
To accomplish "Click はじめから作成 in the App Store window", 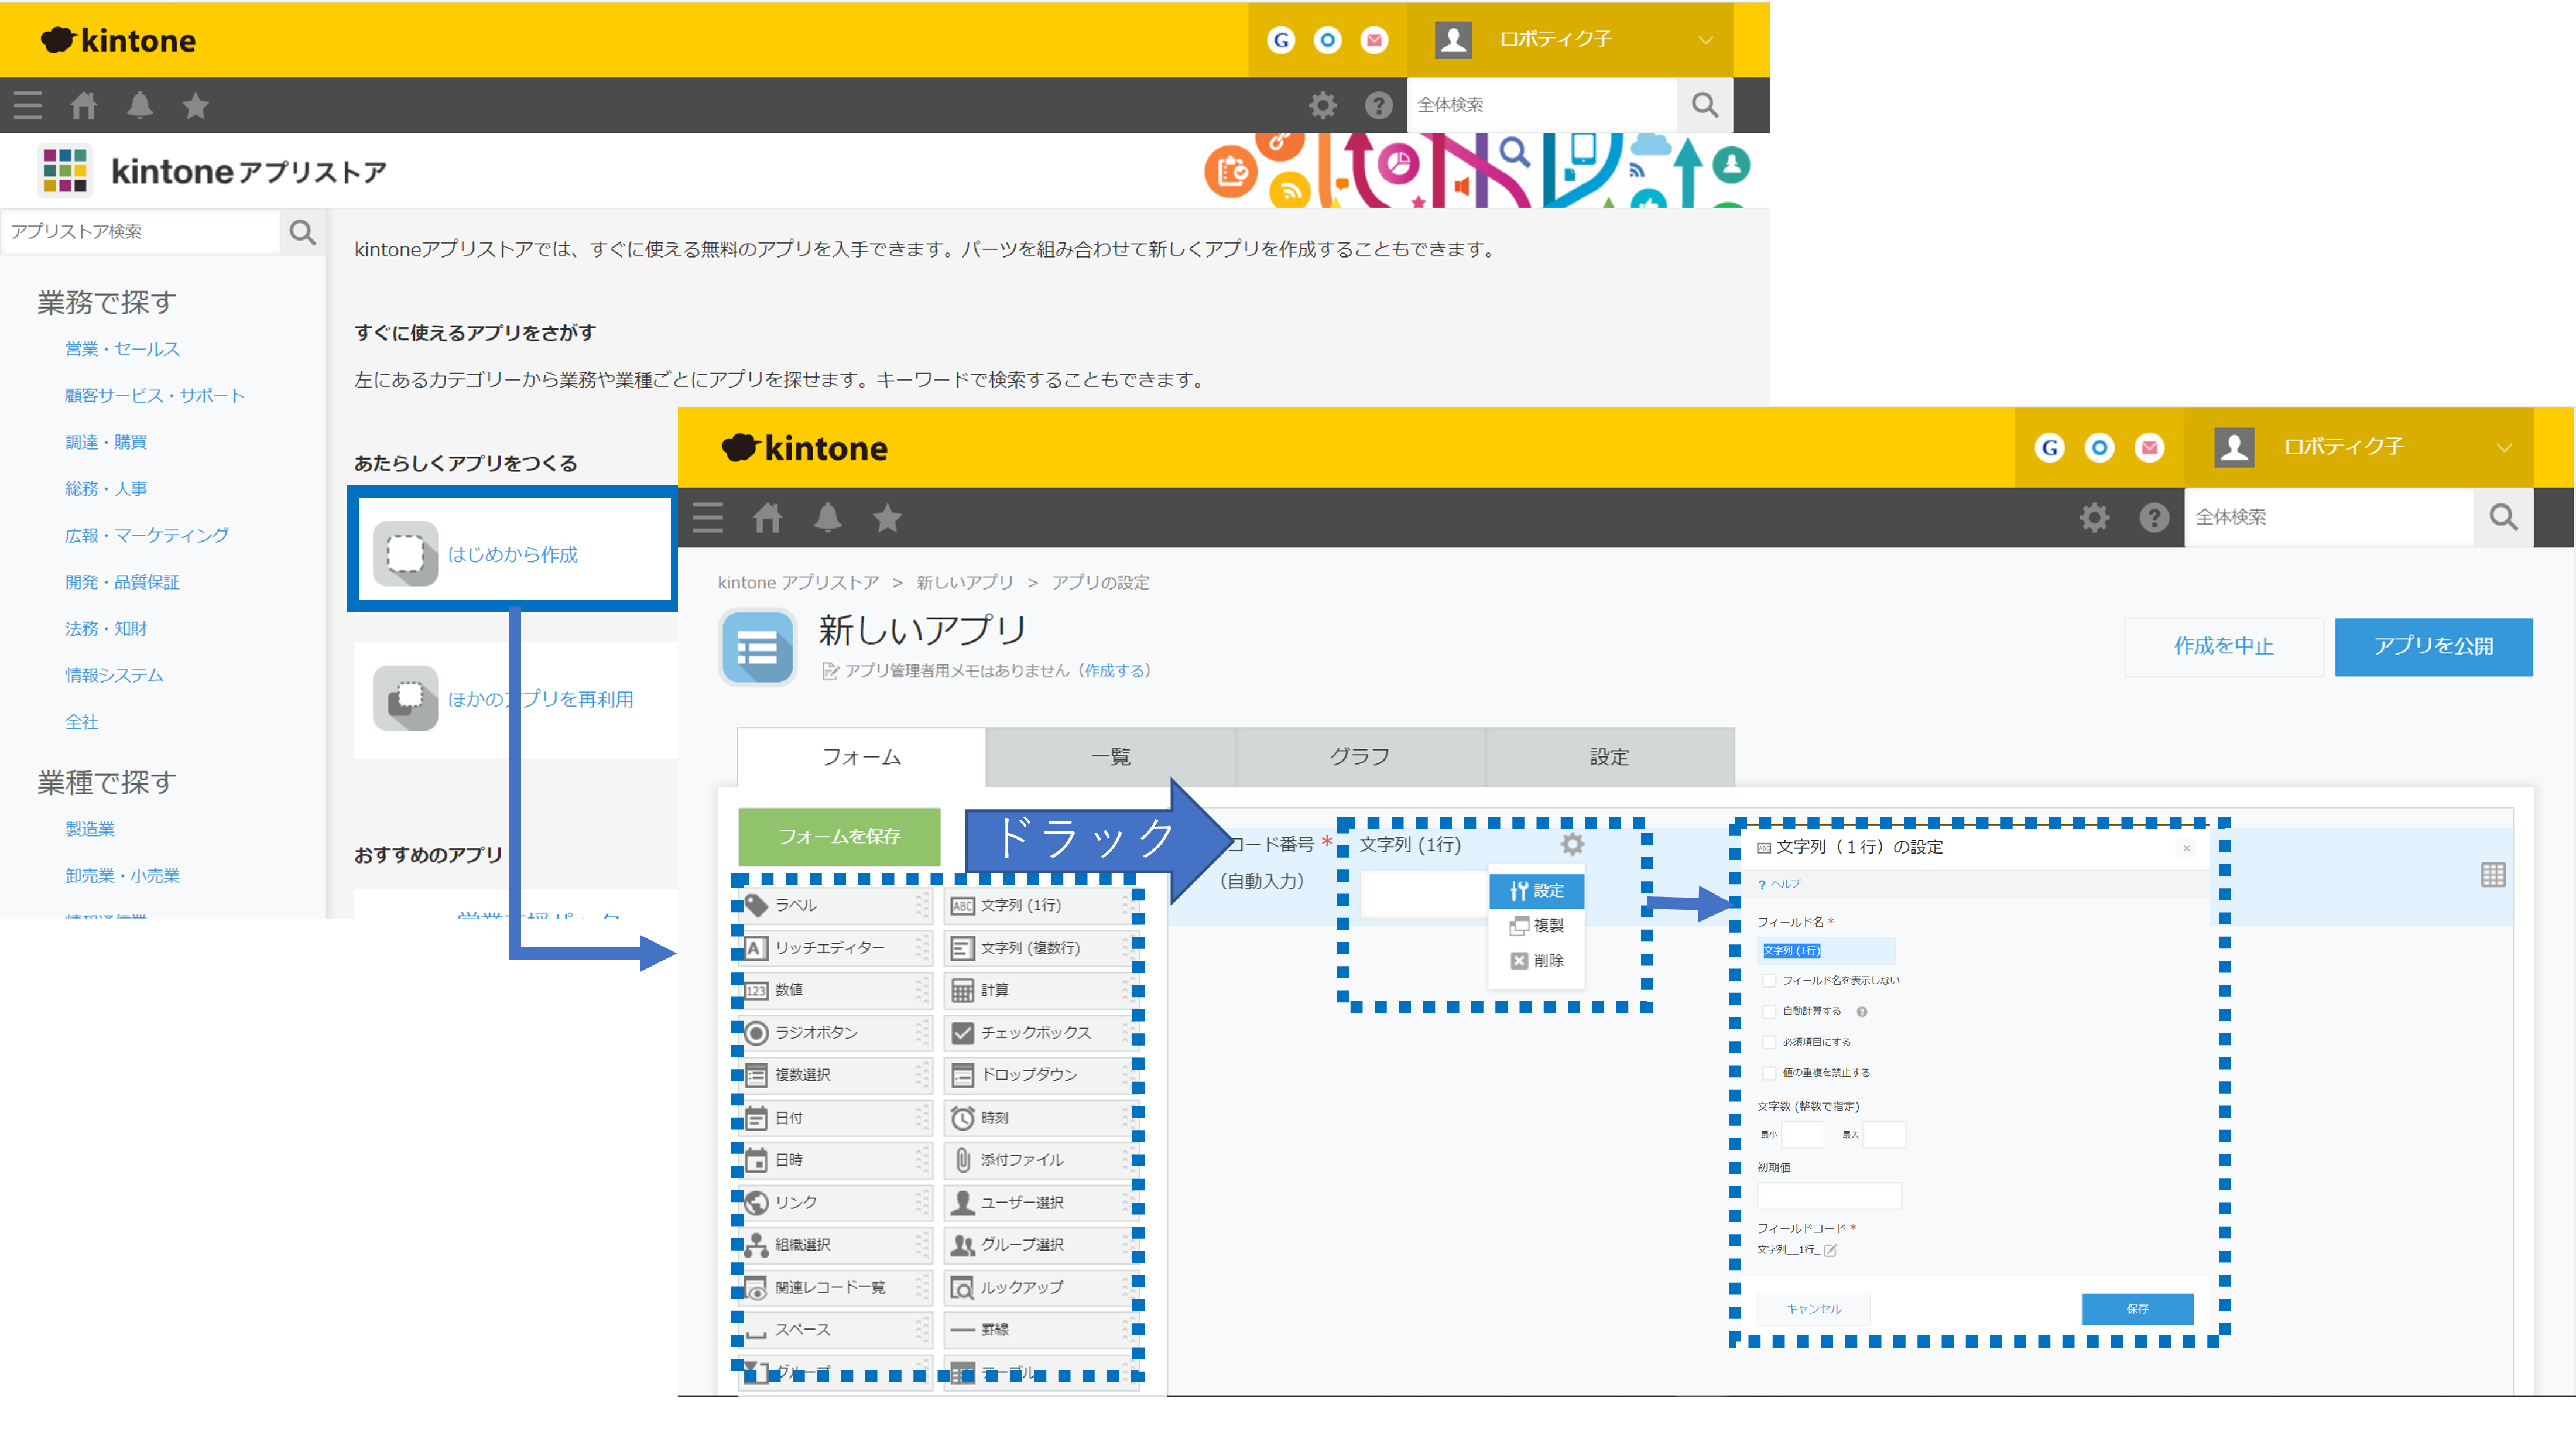I will point(513,554).
